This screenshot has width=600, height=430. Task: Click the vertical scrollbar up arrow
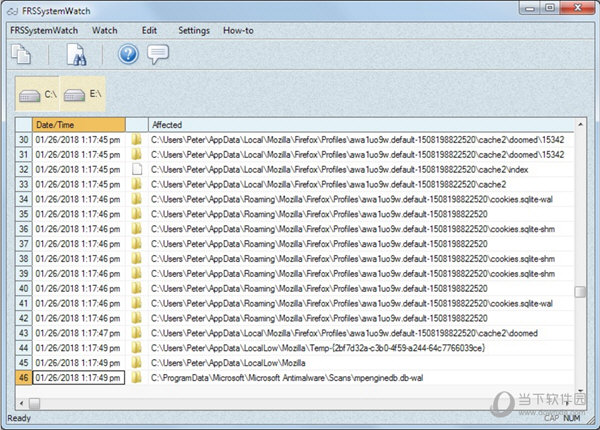580,124
